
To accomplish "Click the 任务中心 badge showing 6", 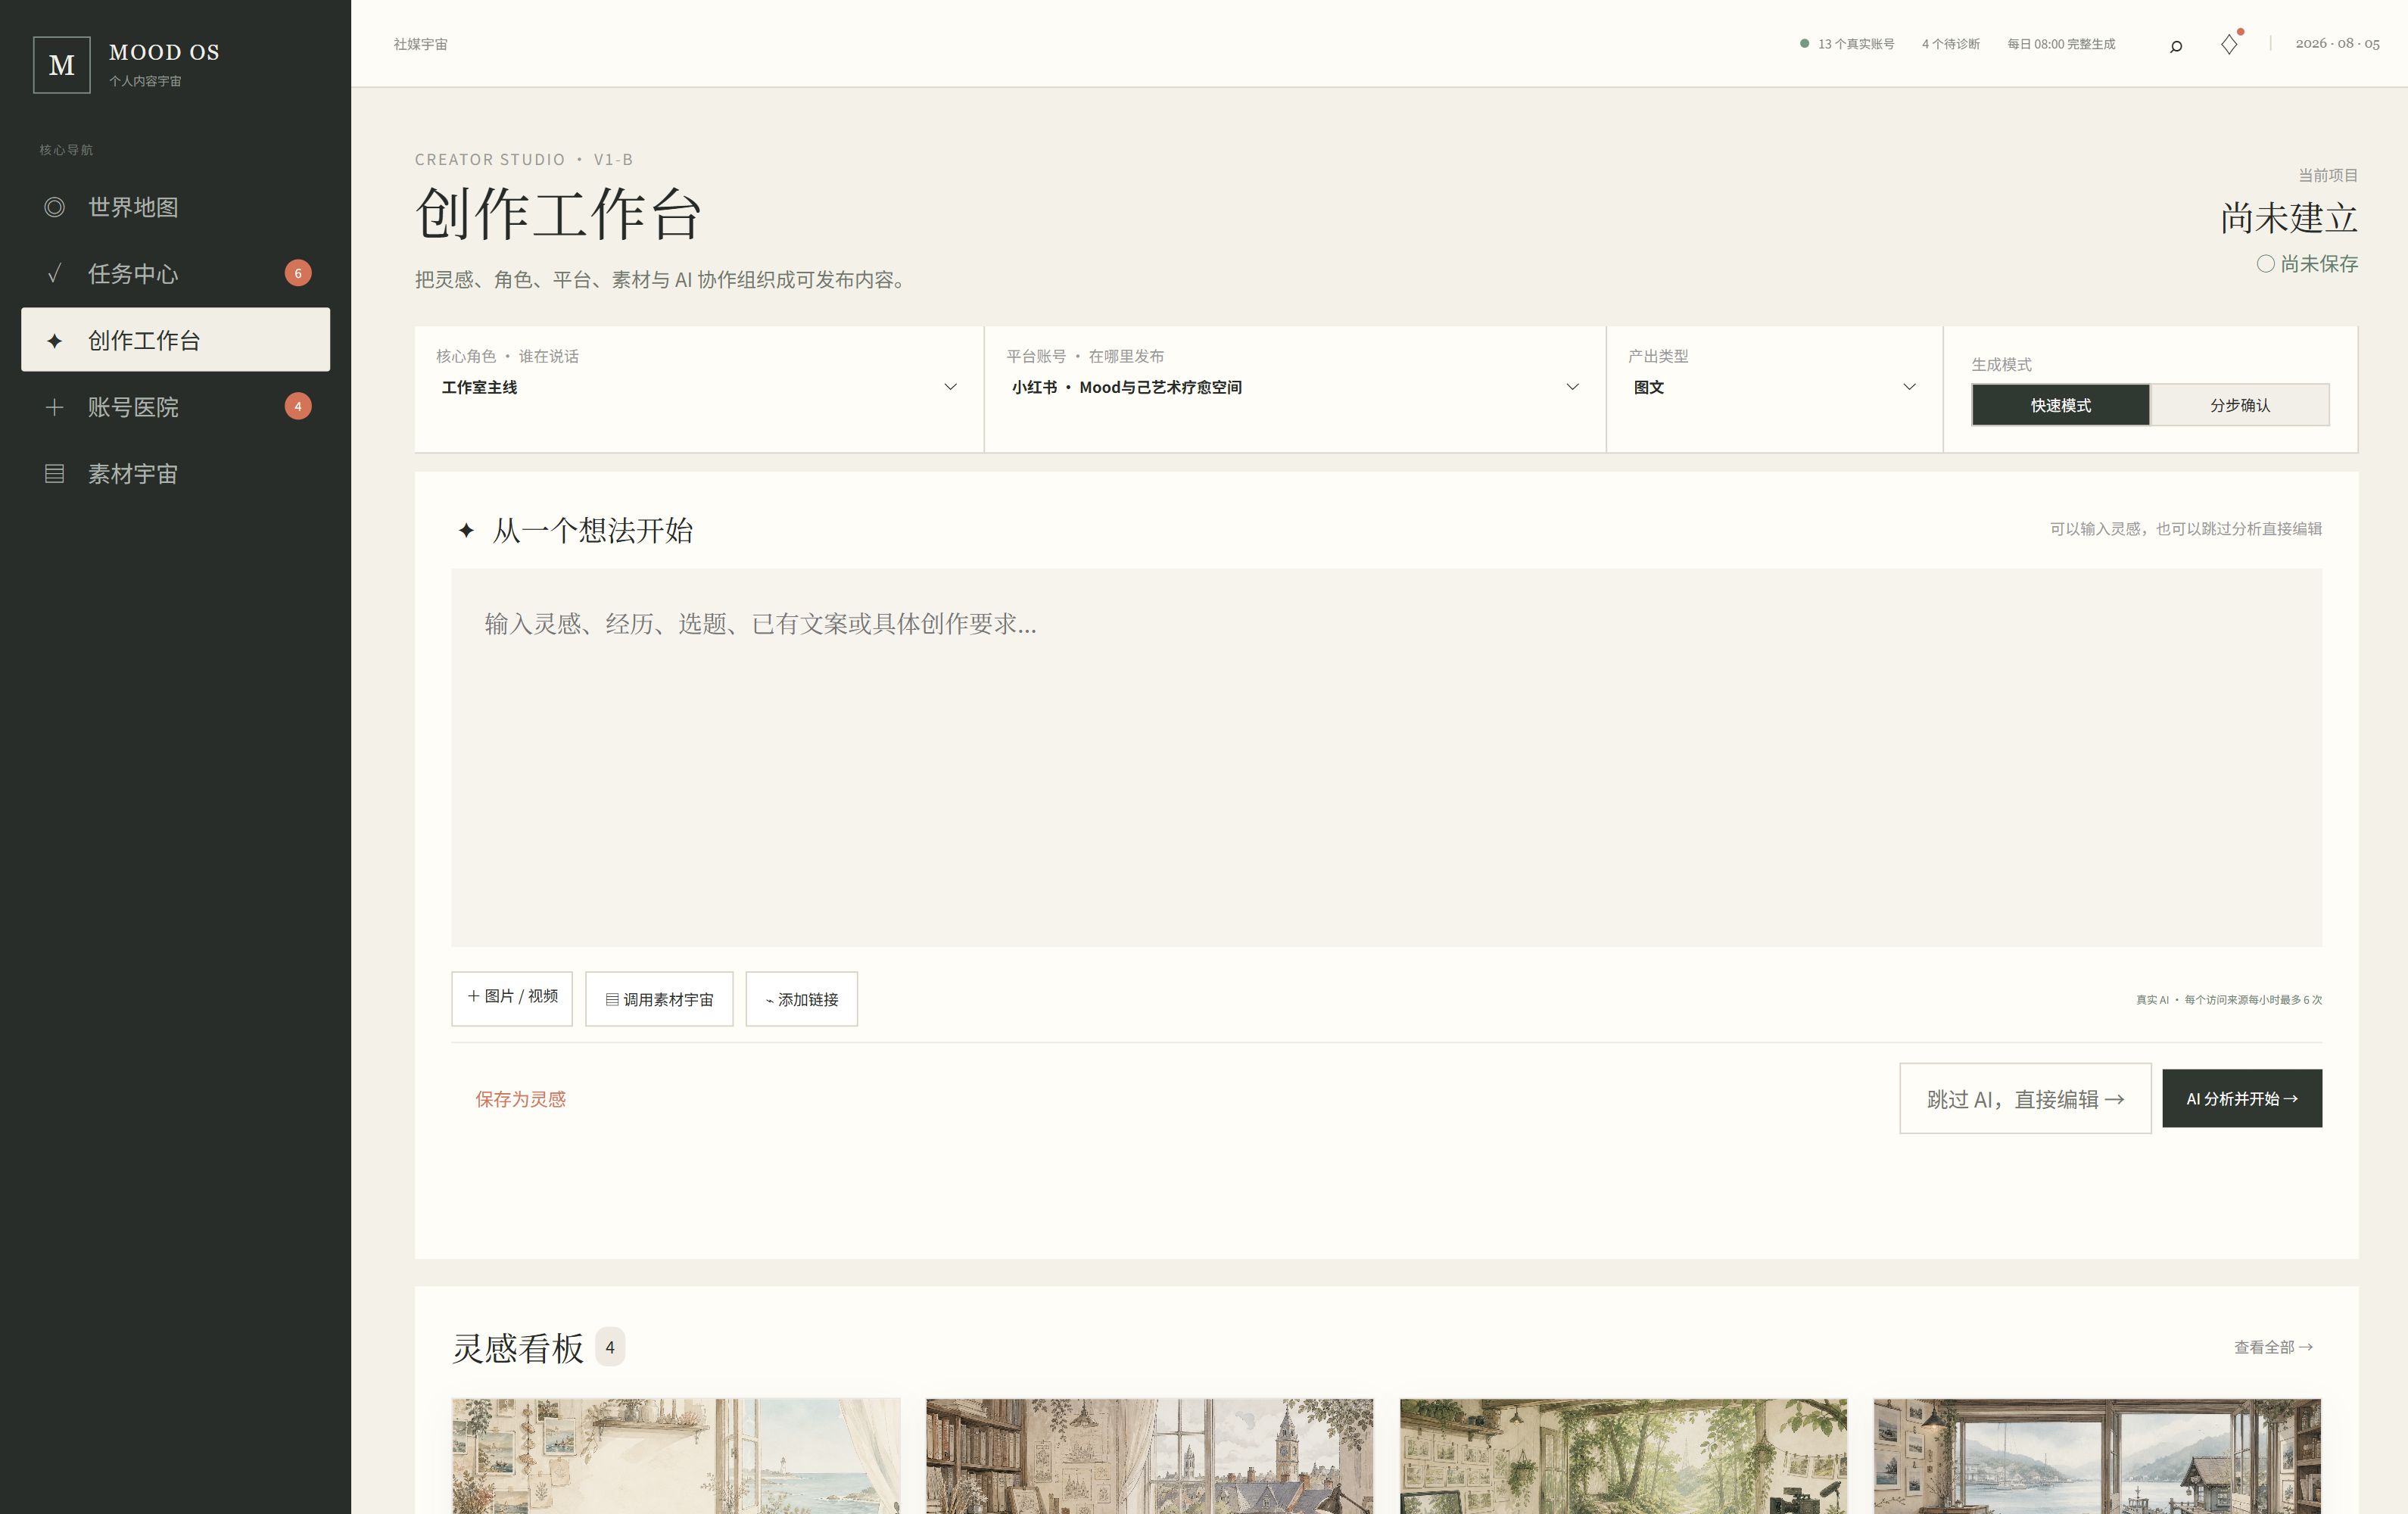I will tap(298, 273).
